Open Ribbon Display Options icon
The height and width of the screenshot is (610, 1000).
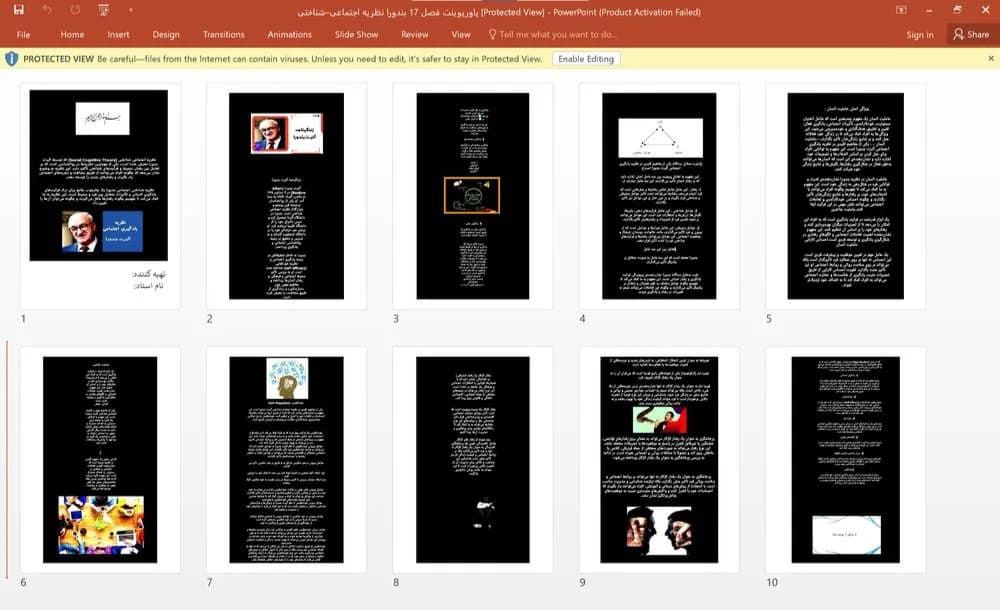tap(901, 10)
